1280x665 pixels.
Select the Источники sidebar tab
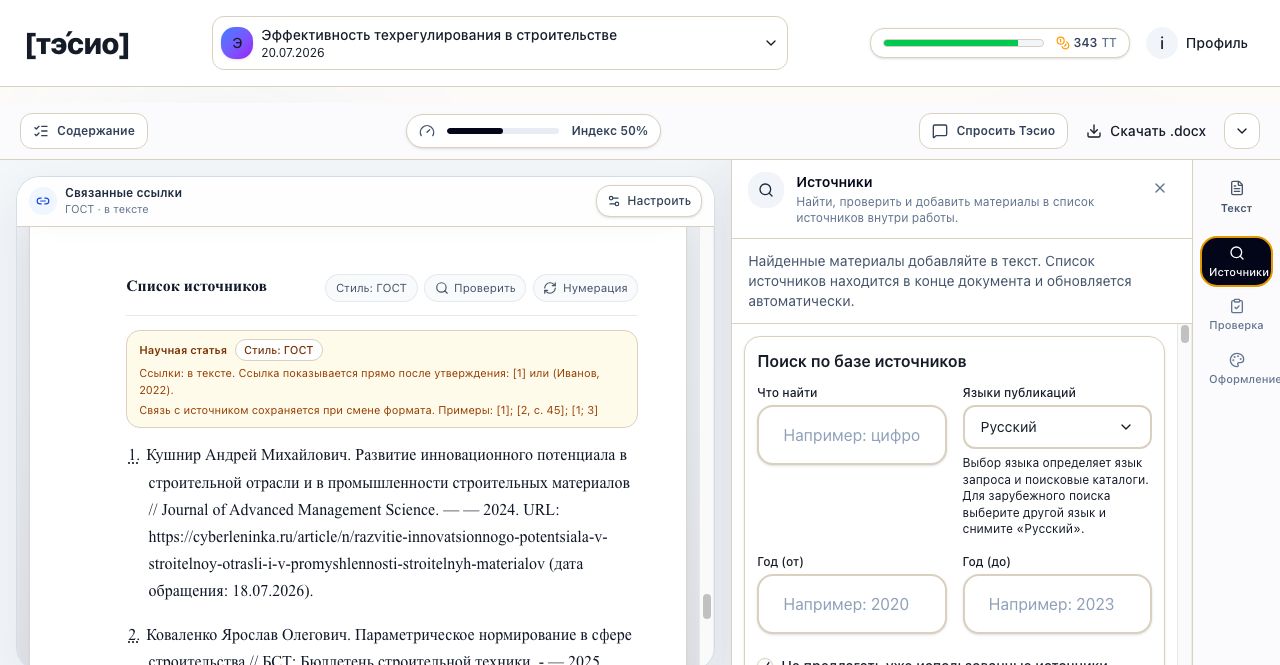click(x=1237, y=261)
